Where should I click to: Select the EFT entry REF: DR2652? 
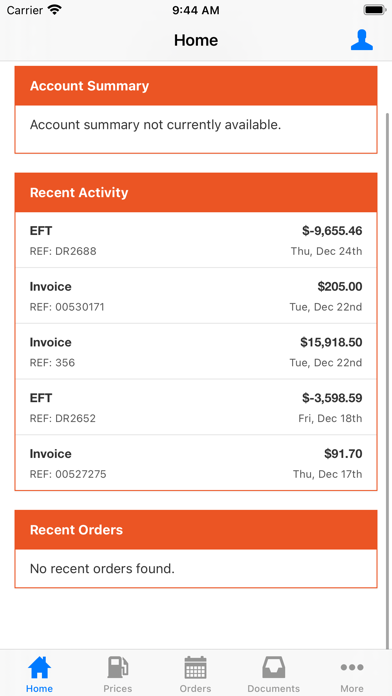coord(196,407)
